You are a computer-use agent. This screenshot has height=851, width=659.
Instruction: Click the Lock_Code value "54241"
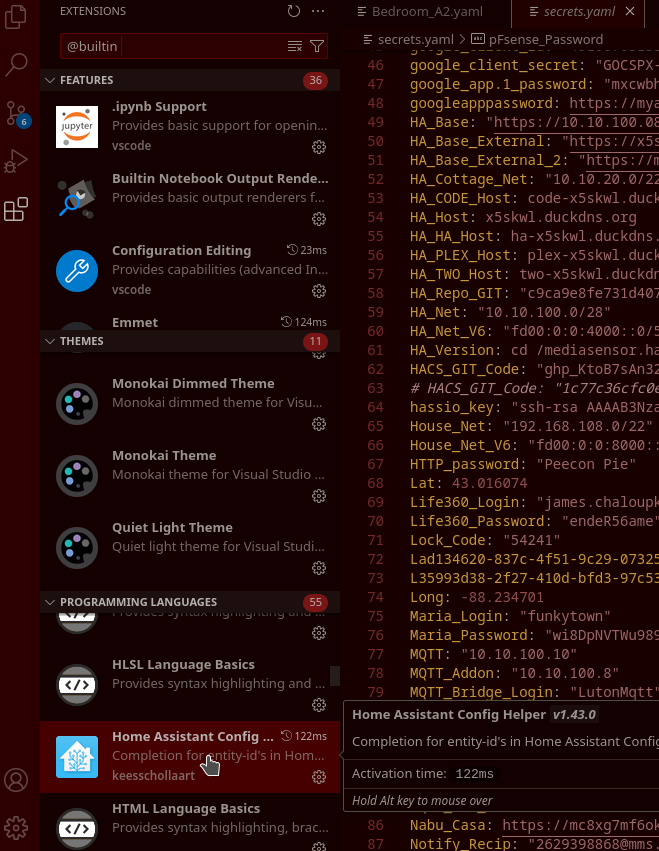(531, 540)
